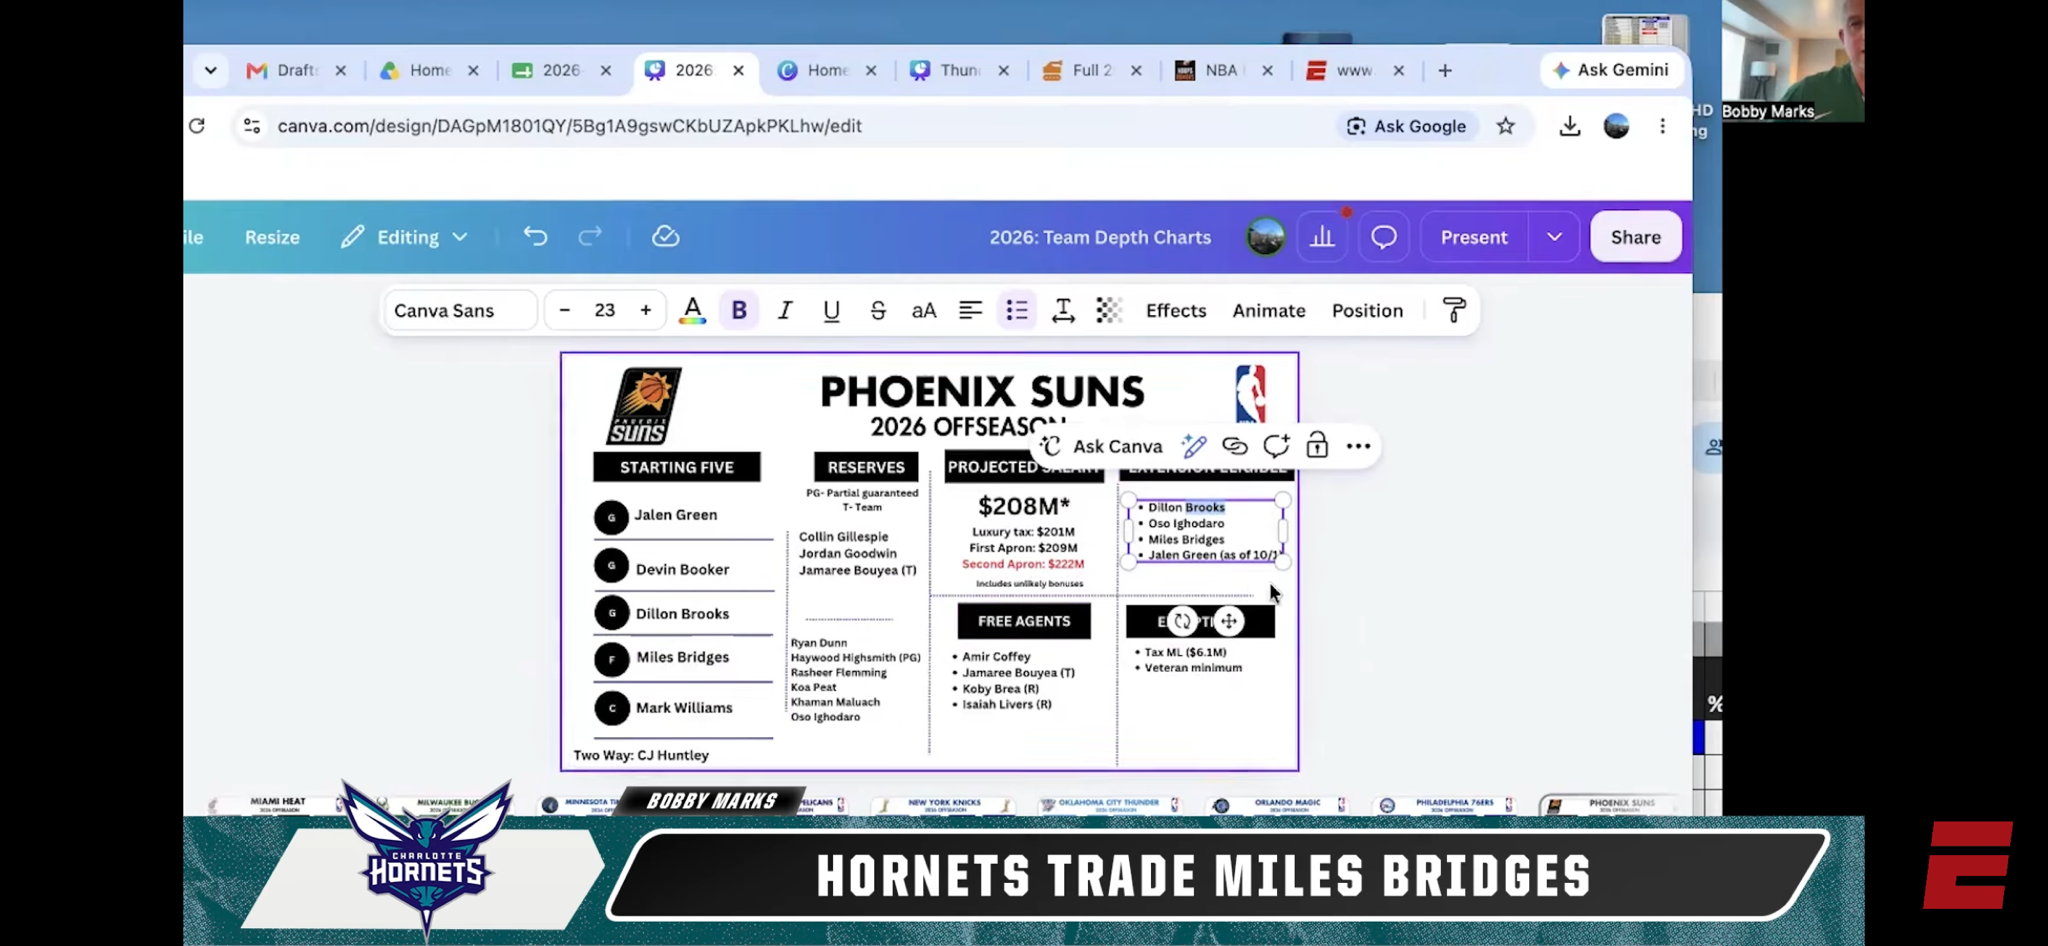Image resolution: width=2048 pixels, height=946 pixels.
Task: Click the FREE AGENTS header box
Action: 1024,621
